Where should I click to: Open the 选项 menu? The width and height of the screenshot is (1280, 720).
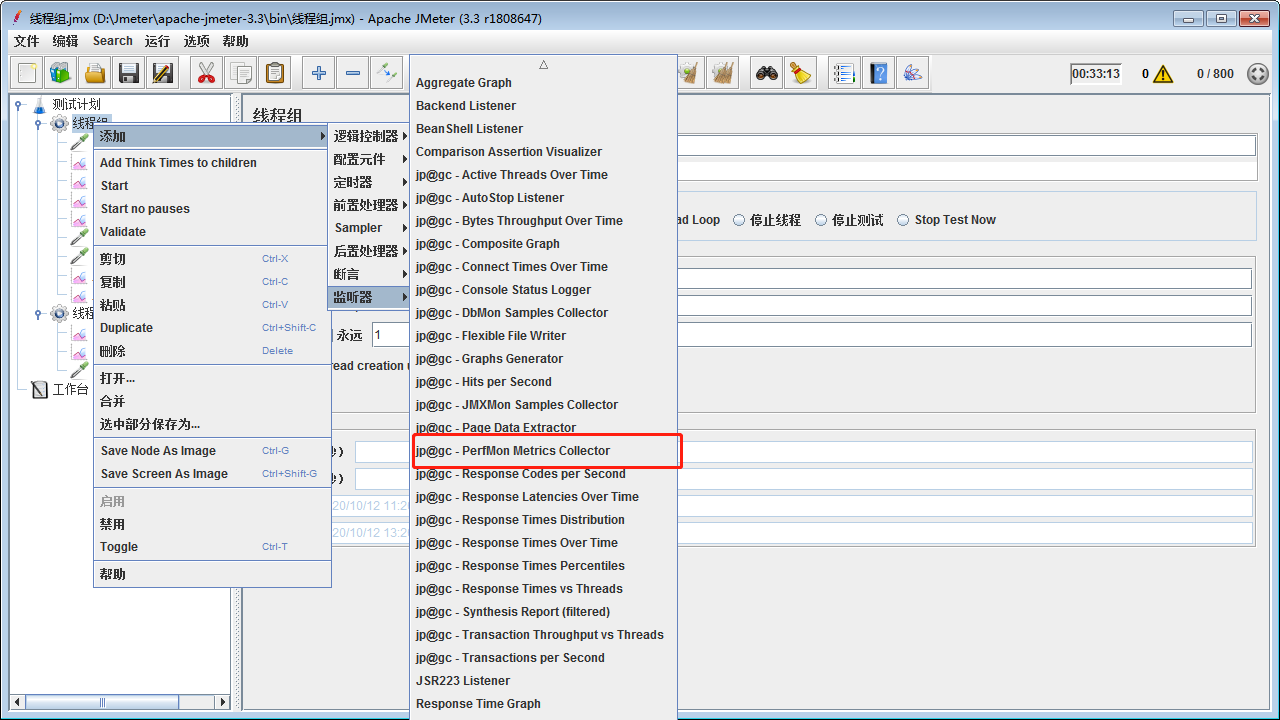(x=197, y=41)
